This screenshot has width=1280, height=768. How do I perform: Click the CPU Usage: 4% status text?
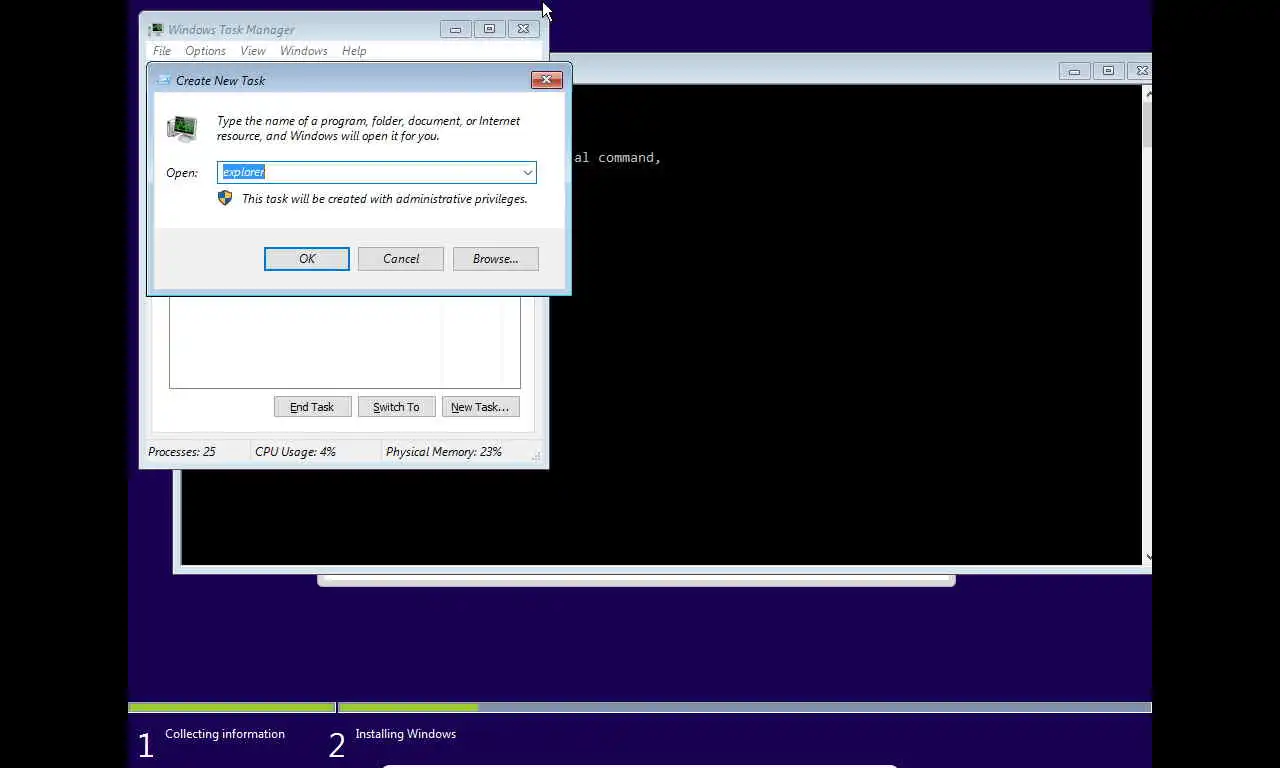coord(295,452)
